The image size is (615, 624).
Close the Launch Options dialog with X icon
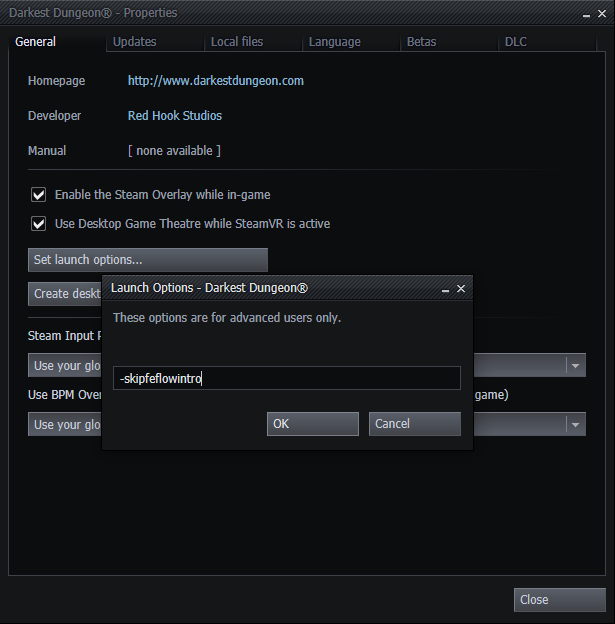tap(461, 288)
